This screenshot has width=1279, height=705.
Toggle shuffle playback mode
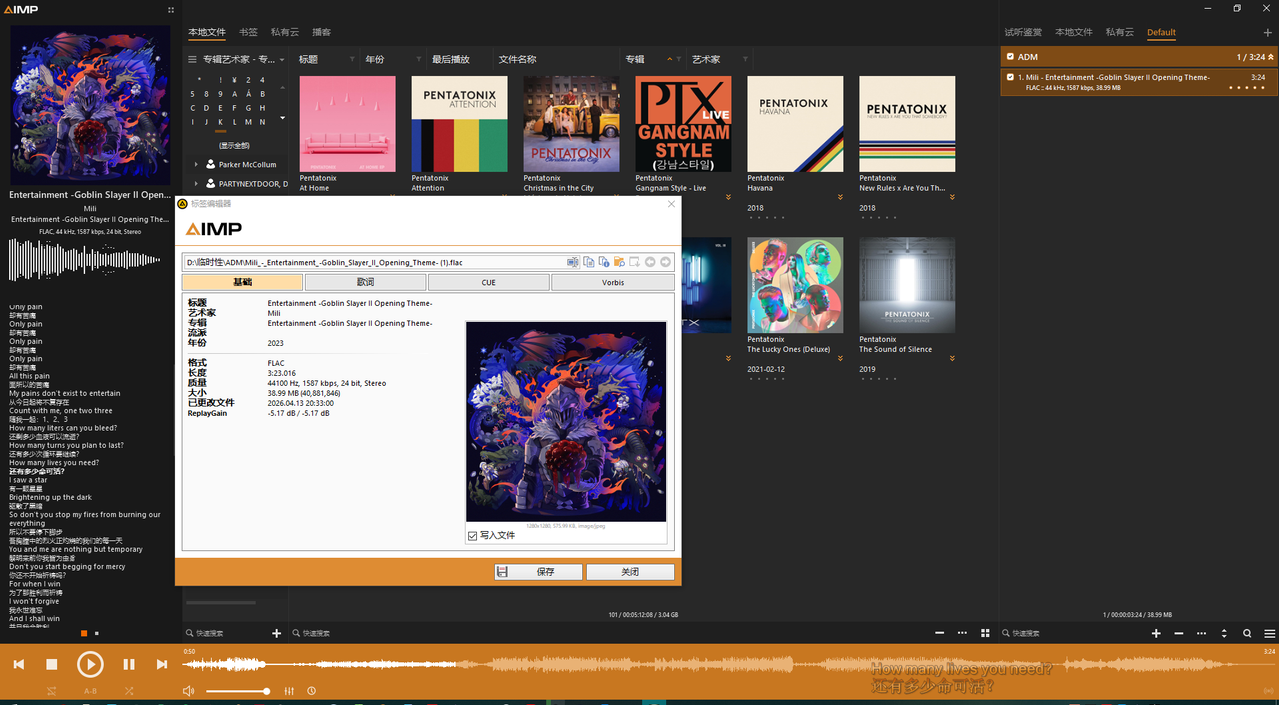[129, 691]
